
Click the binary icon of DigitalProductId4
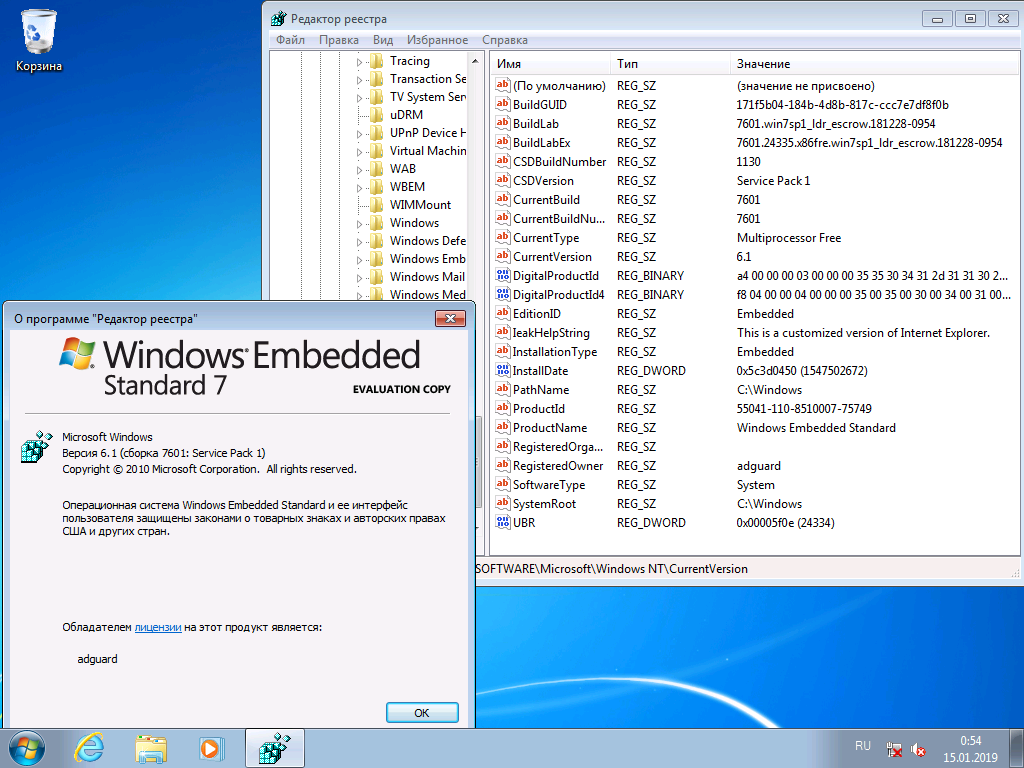point(502,295)
